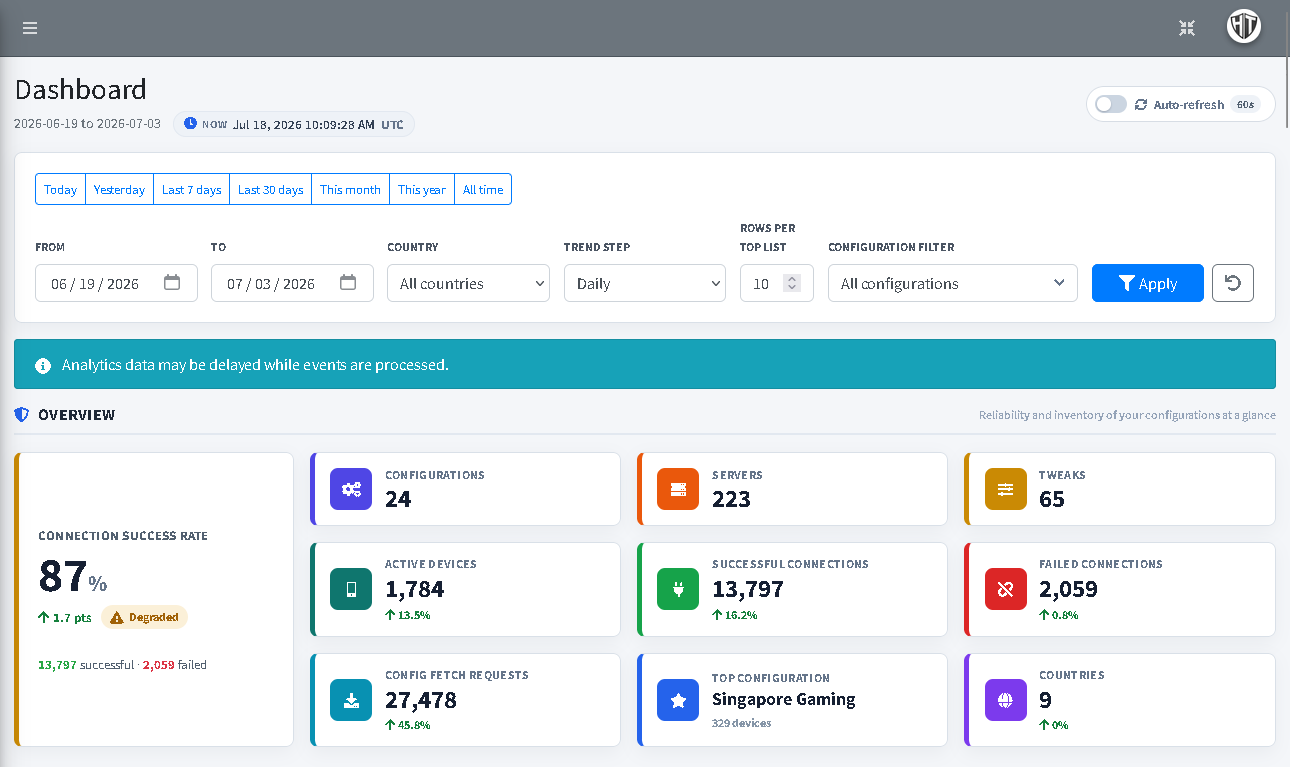Click the Configurations gears icon
1290x767 pixels.
point(351,489)
